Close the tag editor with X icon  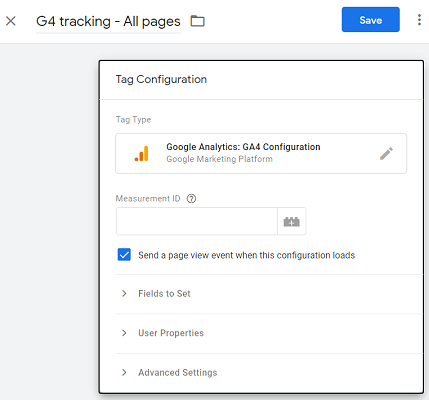(x=11, y=21)
